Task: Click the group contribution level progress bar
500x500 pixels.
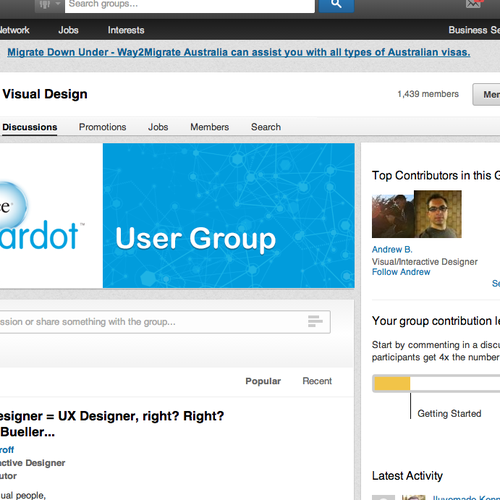Action: 436,383
